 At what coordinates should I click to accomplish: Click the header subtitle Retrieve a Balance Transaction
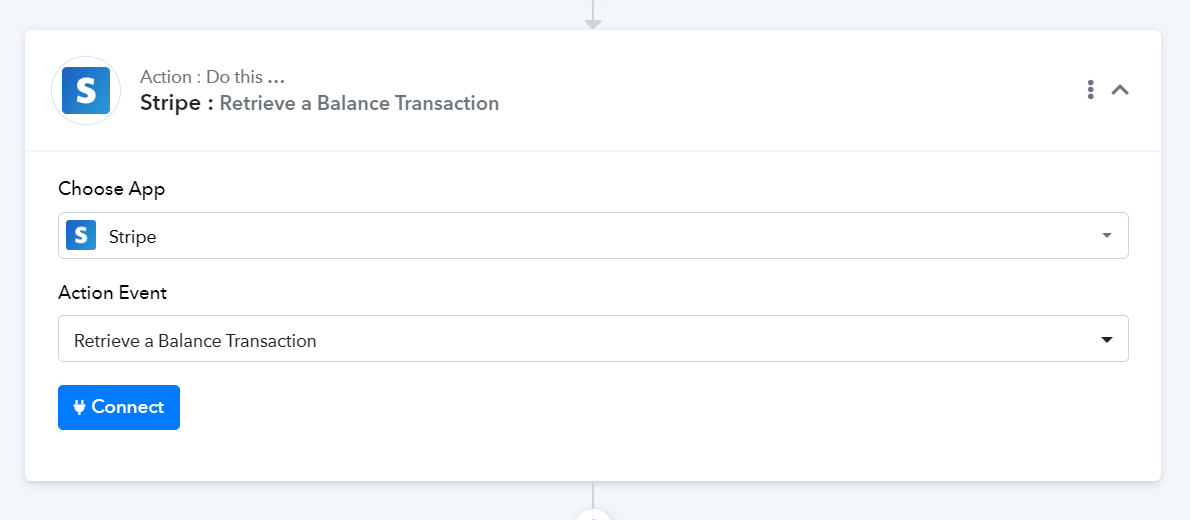359,103
